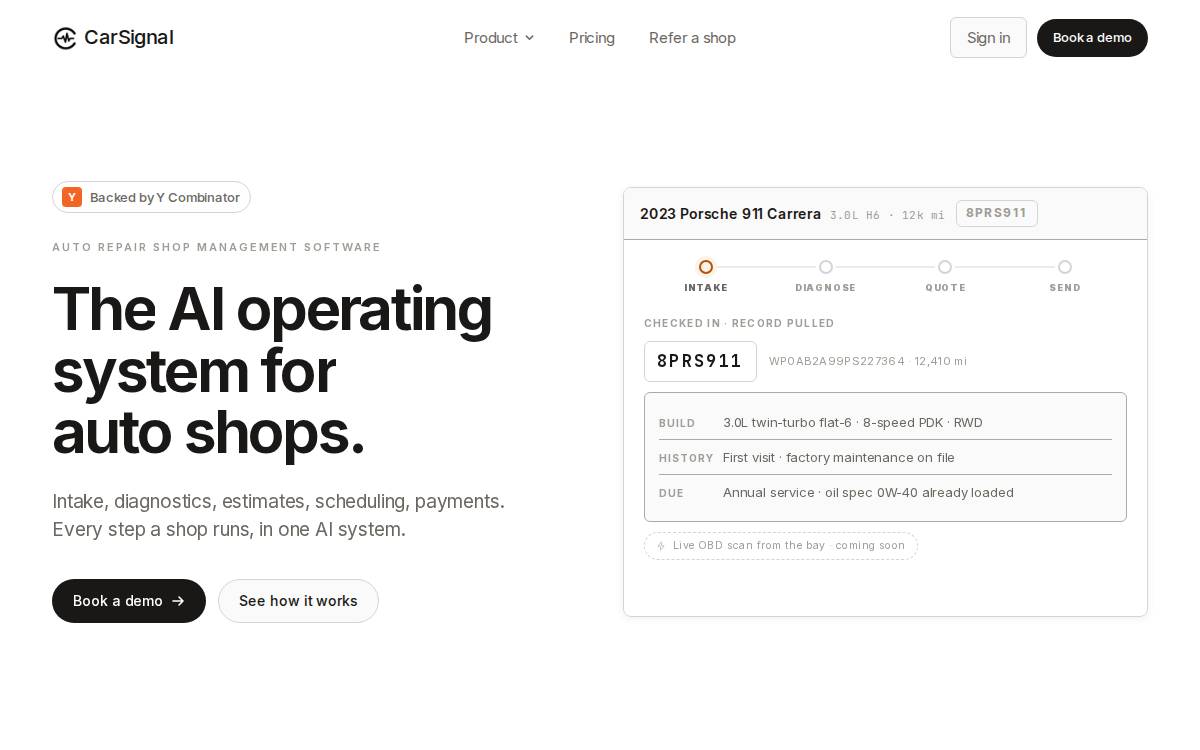
Task: Open the Refer a shop link
Action: pyautogui.click(x=692, y=38)
